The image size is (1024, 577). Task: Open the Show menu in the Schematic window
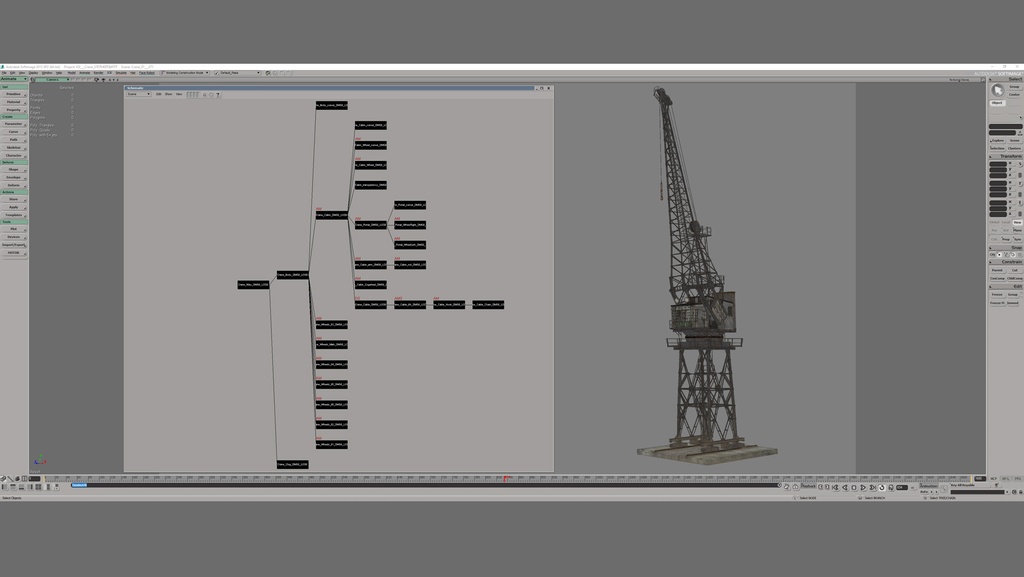click(x=168, y=92)
